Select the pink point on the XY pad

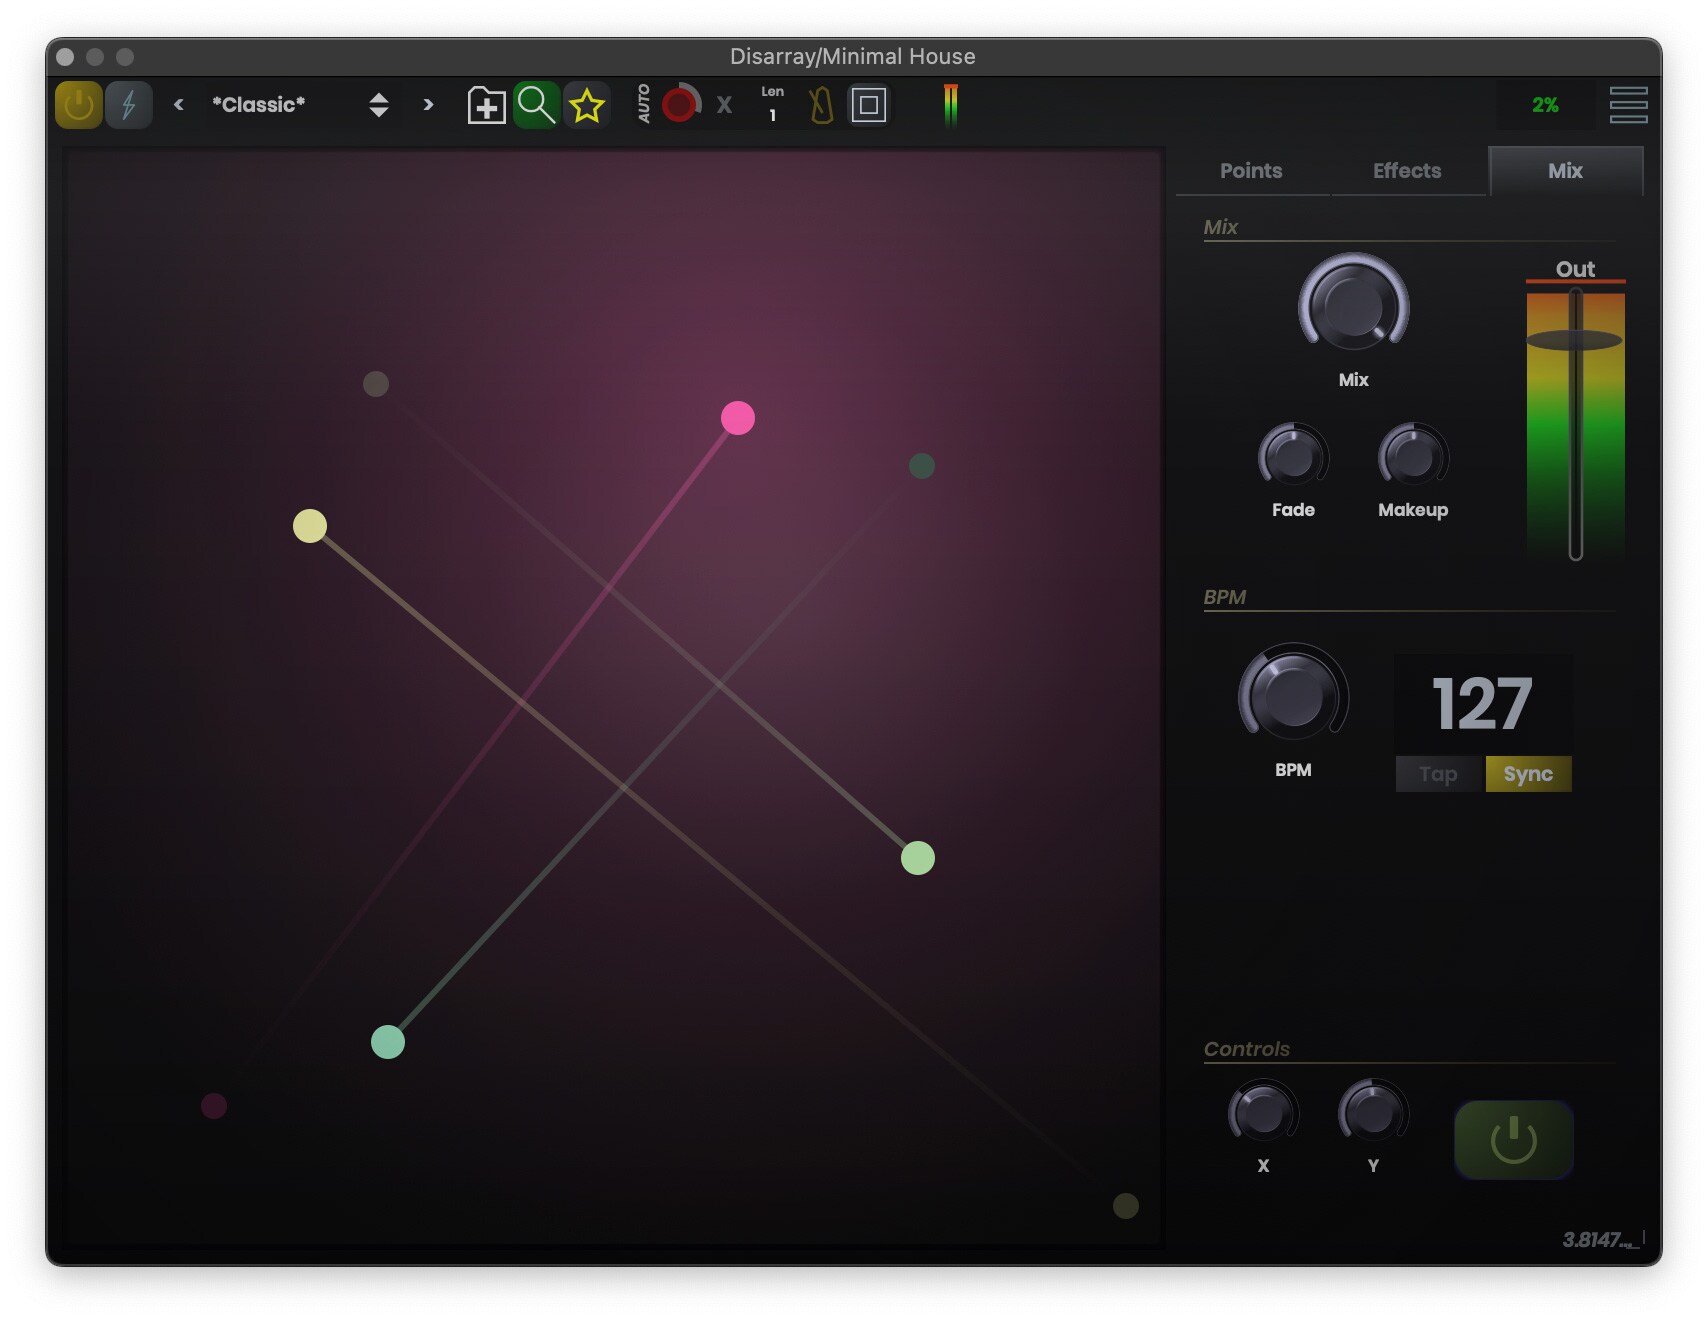pos(737,420)
